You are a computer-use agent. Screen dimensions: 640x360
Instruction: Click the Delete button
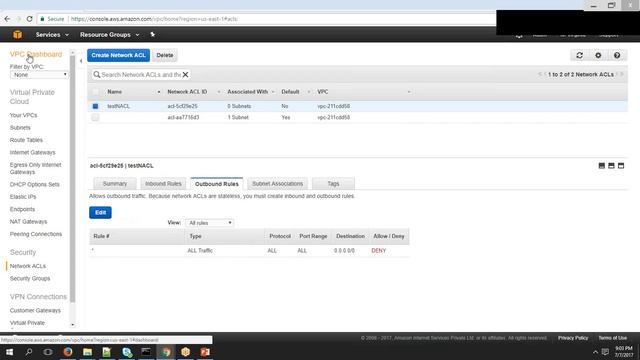click(164, 55)
